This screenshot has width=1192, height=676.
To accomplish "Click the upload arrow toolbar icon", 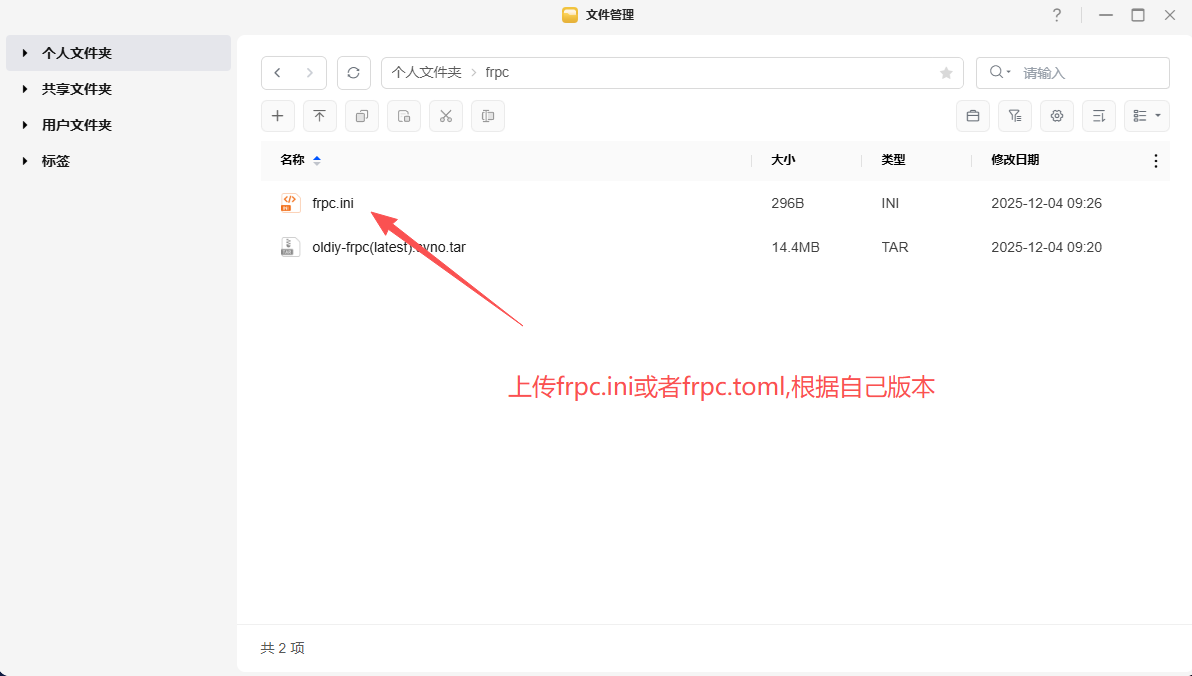I will tap(320, 116).
